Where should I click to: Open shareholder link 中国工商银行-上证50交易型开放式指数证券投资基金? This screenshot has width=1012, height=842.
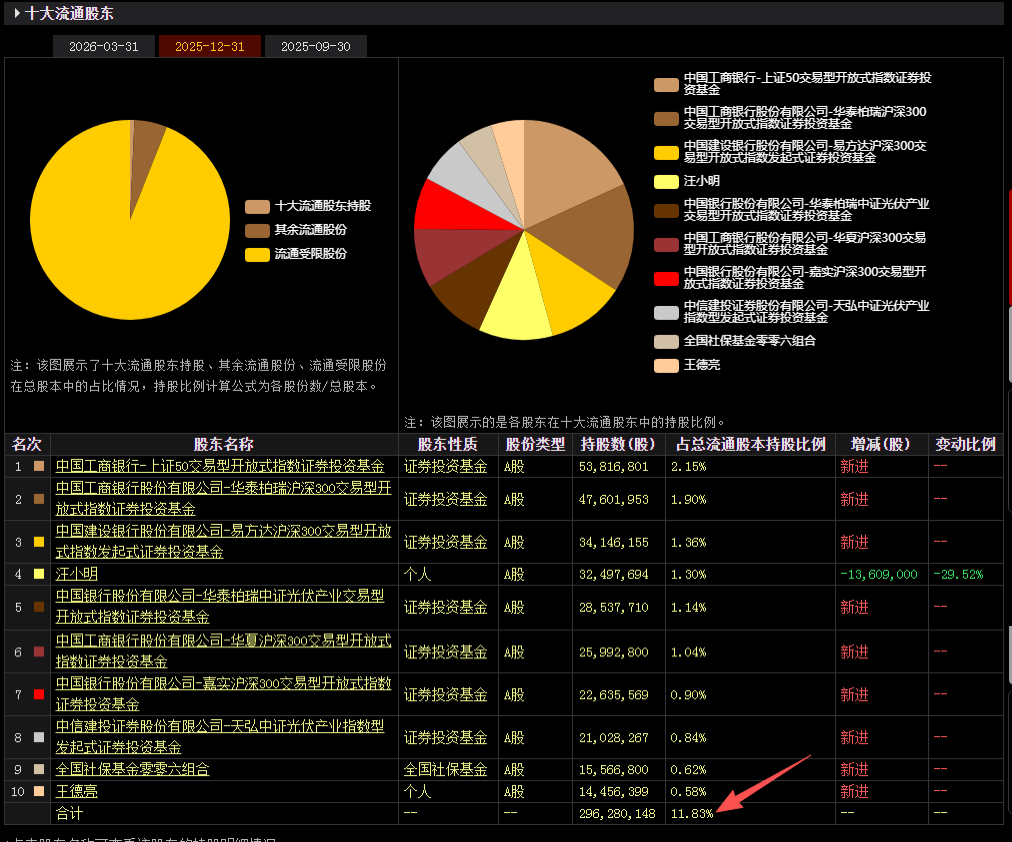[219, 466]
